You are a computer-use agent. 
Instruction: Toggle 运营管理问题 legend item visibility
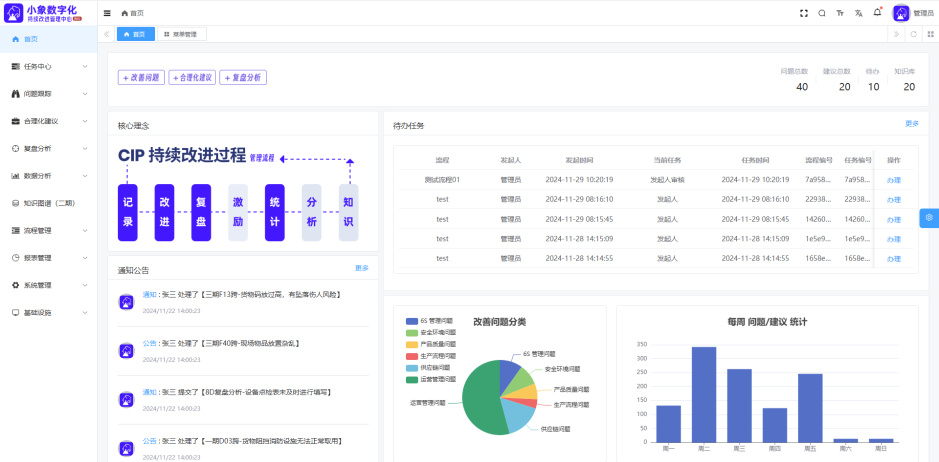(434, 380)
